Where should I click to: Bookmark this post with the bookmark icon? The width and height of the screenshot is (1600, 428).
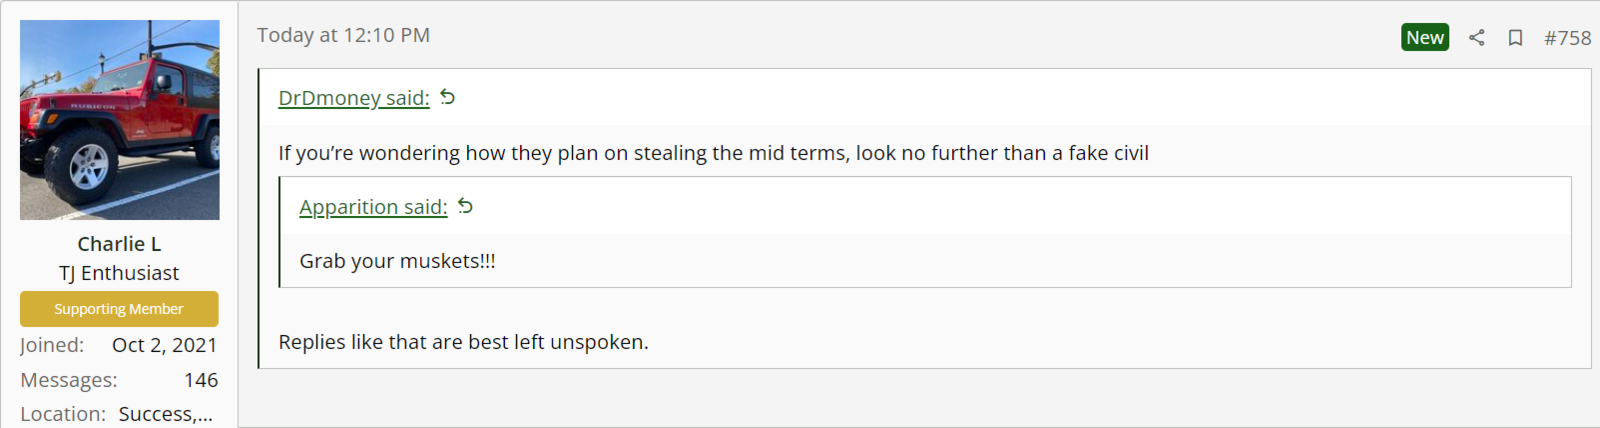tap(1515, 38)
